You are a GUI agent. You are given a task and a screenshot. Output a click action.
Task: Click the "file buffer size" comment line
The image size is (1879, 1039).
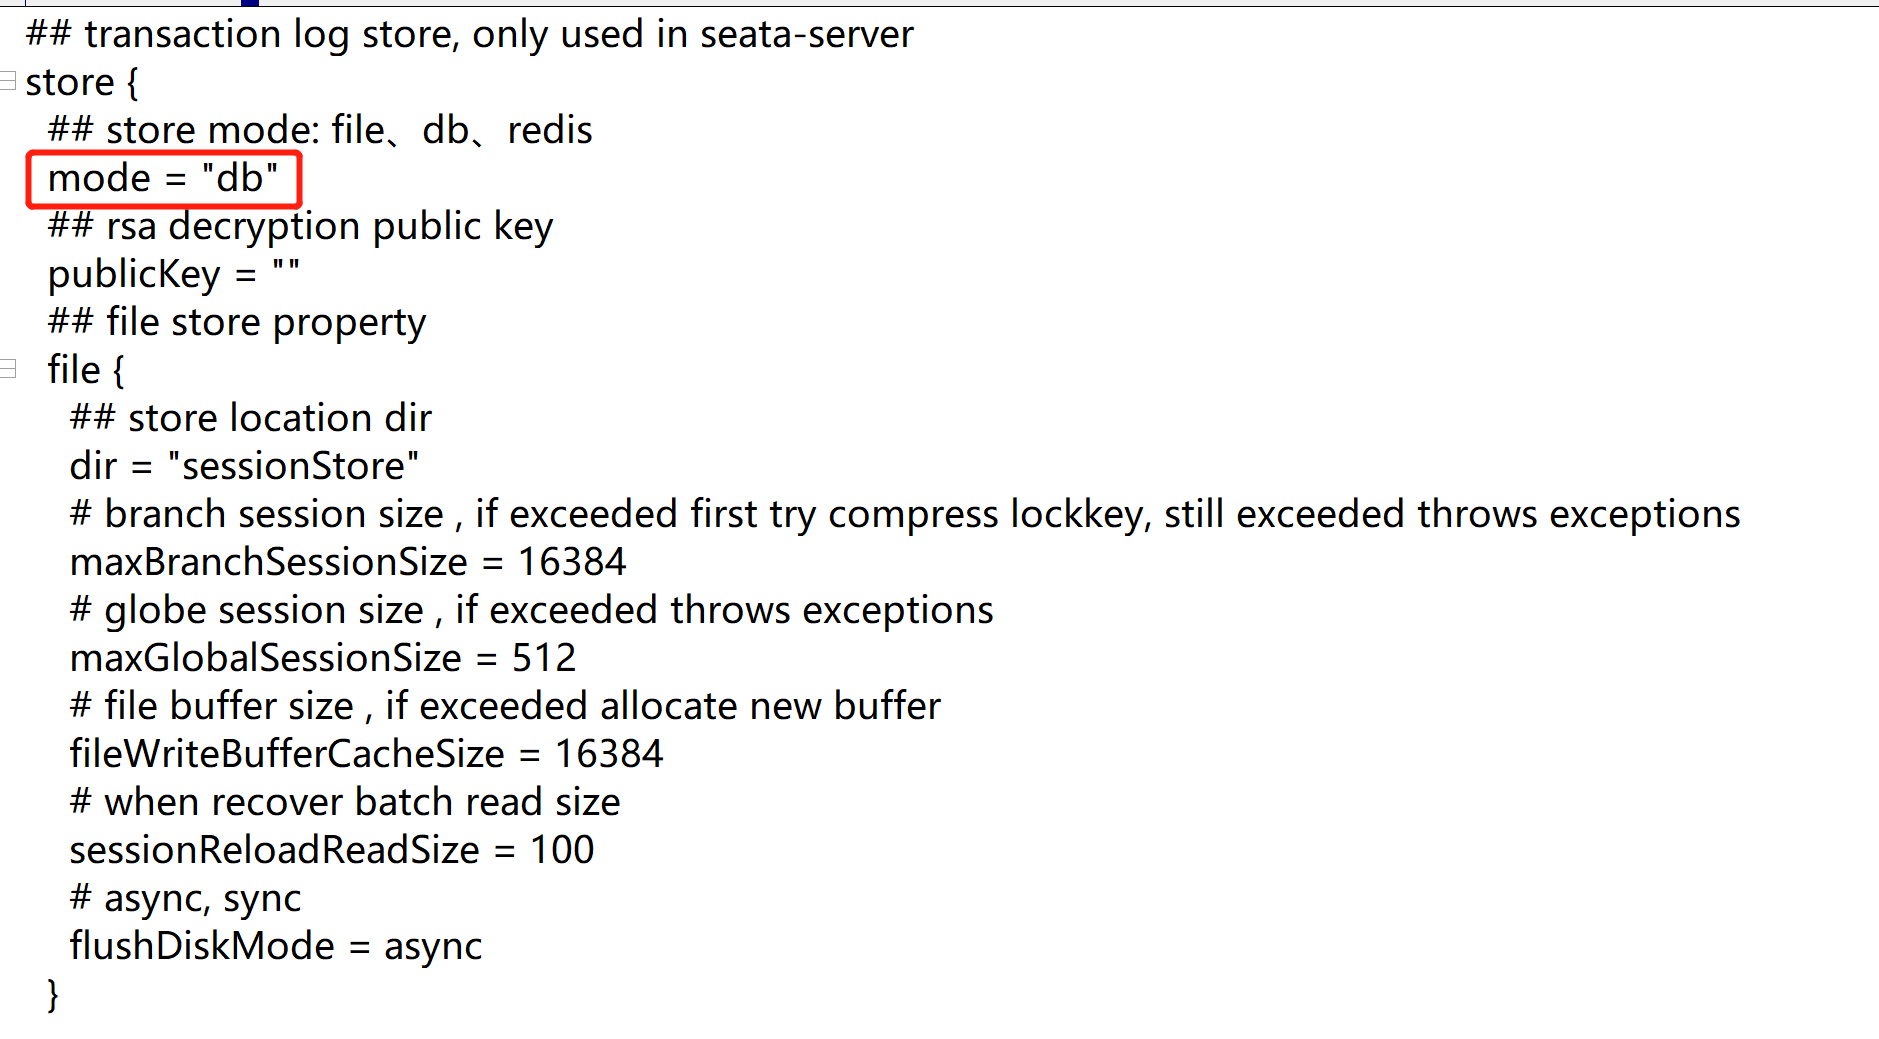505,706
